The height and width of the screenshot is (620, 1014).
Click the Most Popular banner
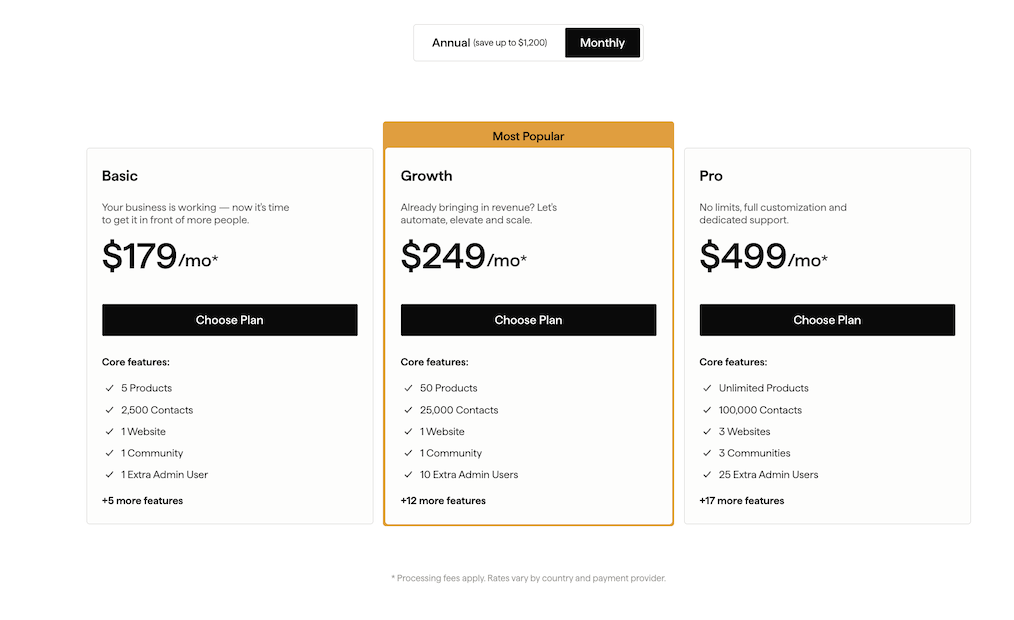click(528, 135)
